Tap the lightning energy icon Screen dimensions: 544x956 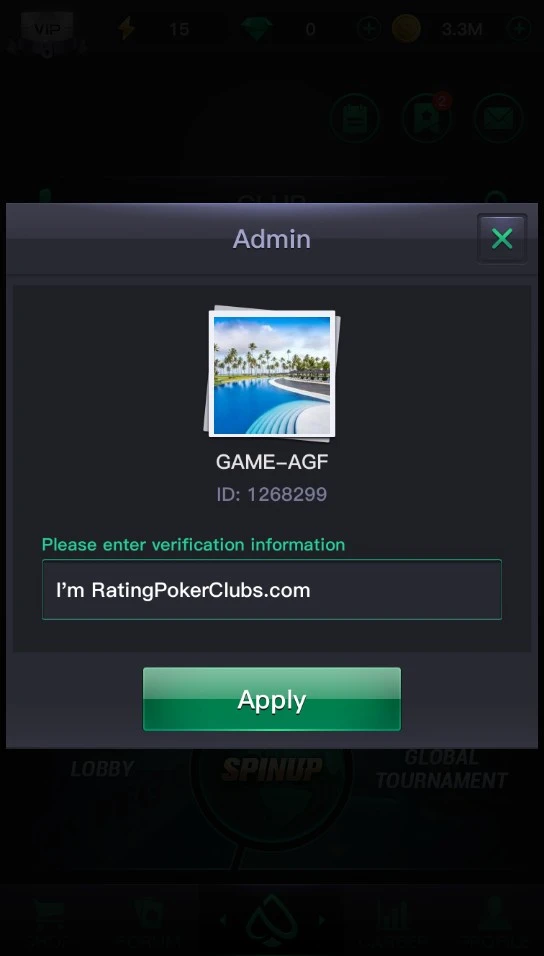[127, 28]
